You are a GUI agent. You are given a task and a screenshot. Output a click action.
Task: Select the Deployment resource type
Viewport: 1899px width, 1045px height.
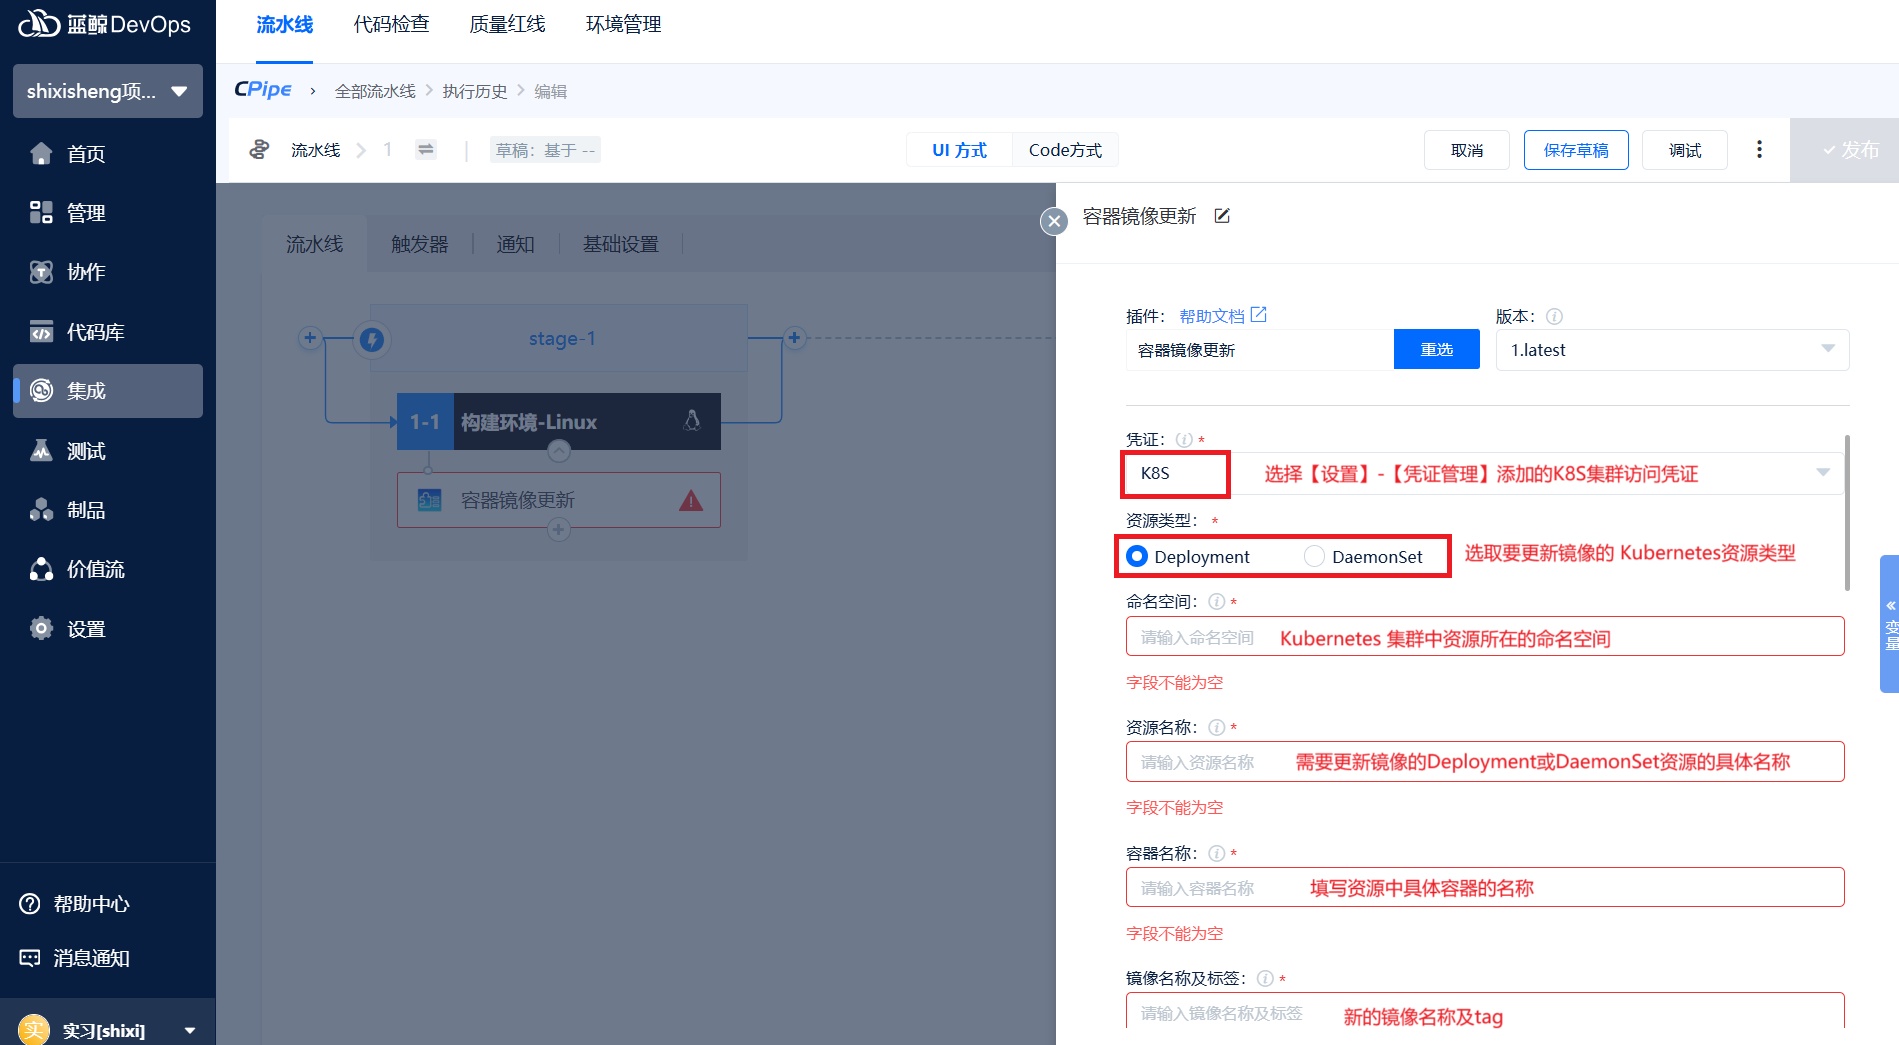click(1137, 556)
